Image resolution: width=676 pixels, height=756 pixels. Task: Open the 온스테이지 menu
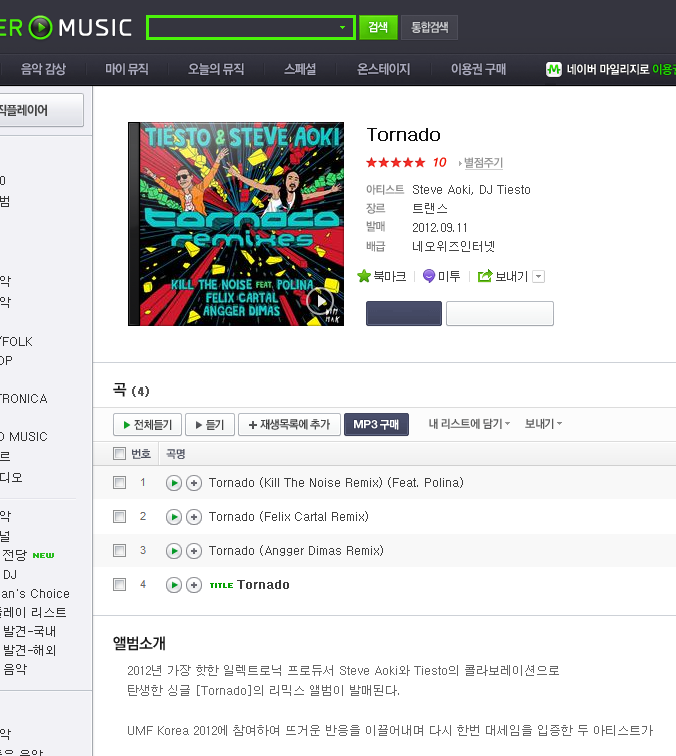(383, 69)
